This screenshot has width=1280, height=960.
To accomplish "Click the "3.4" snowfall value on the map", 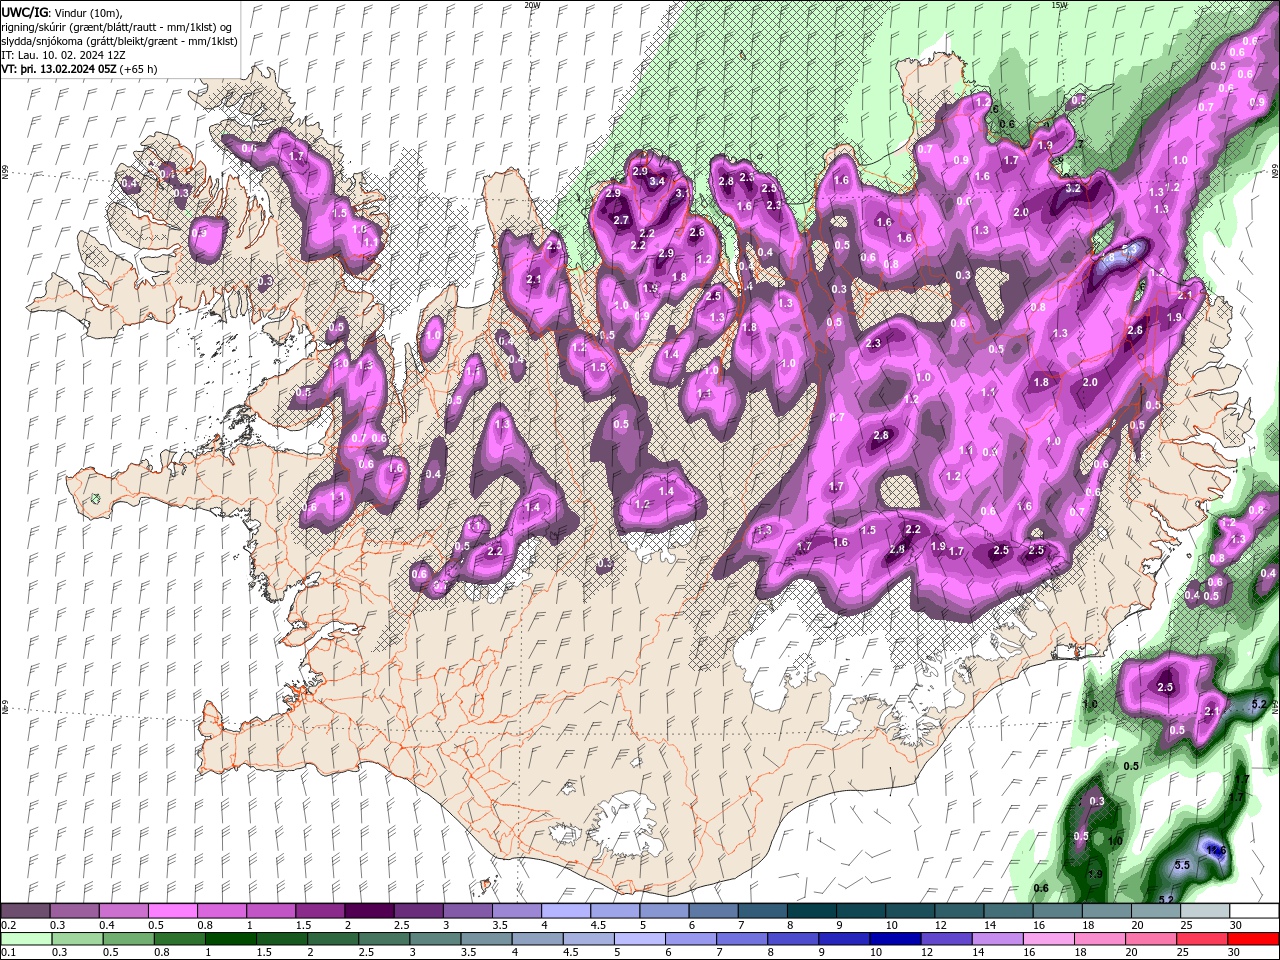I will pos(657,182).
